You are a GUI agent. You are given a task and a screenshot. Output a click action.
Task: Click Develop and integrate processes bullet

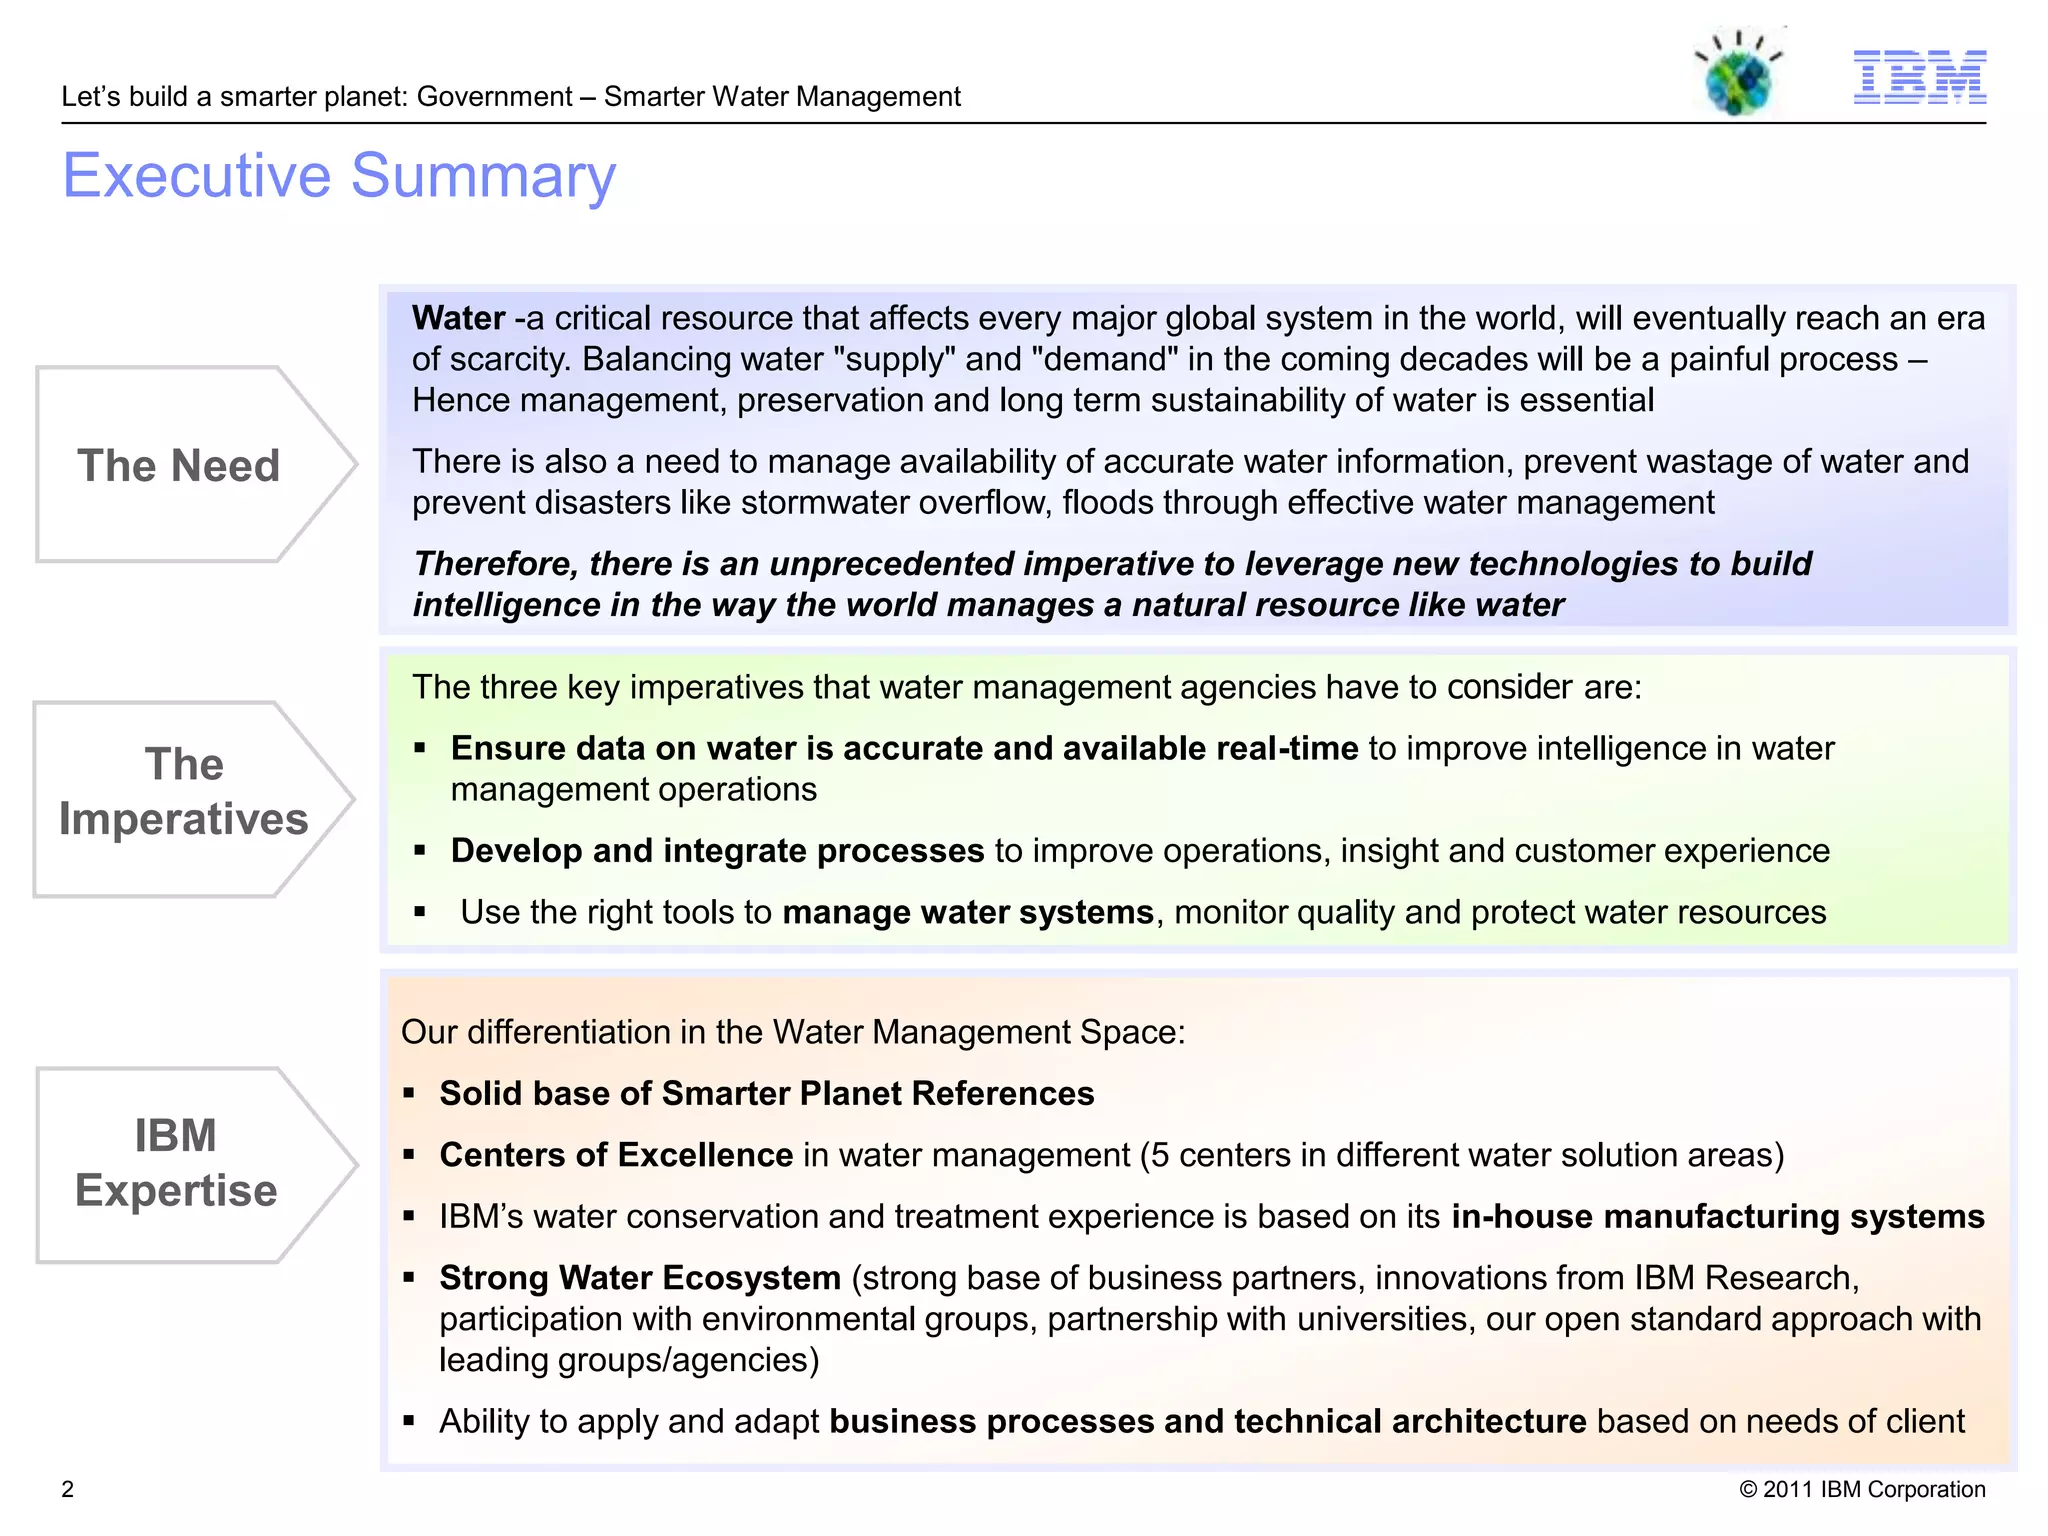(x=717, y=851)
